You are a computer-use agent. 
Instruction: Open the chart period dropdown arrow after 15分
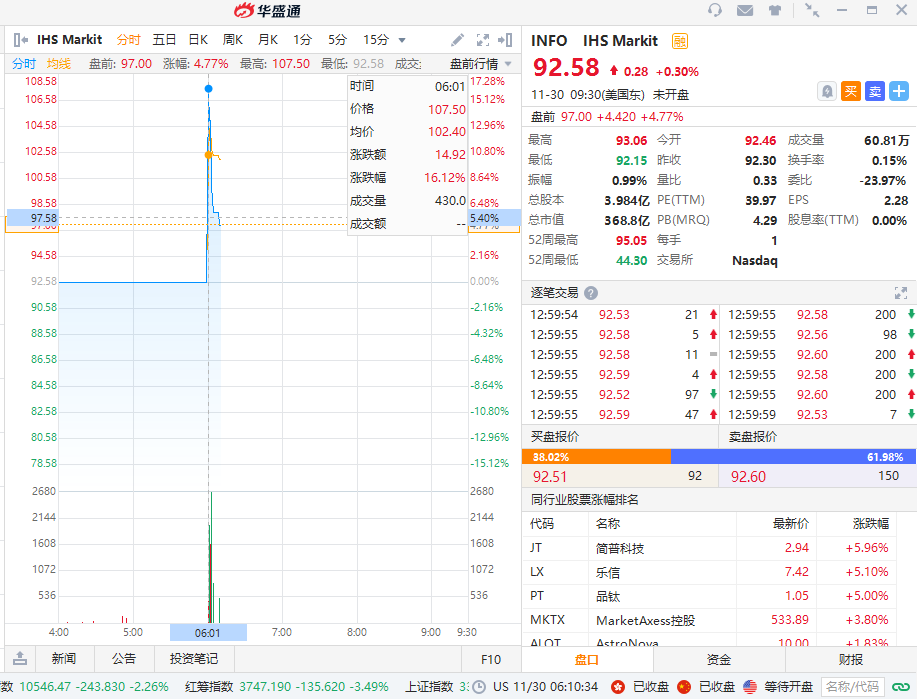(x=402, y=40)
